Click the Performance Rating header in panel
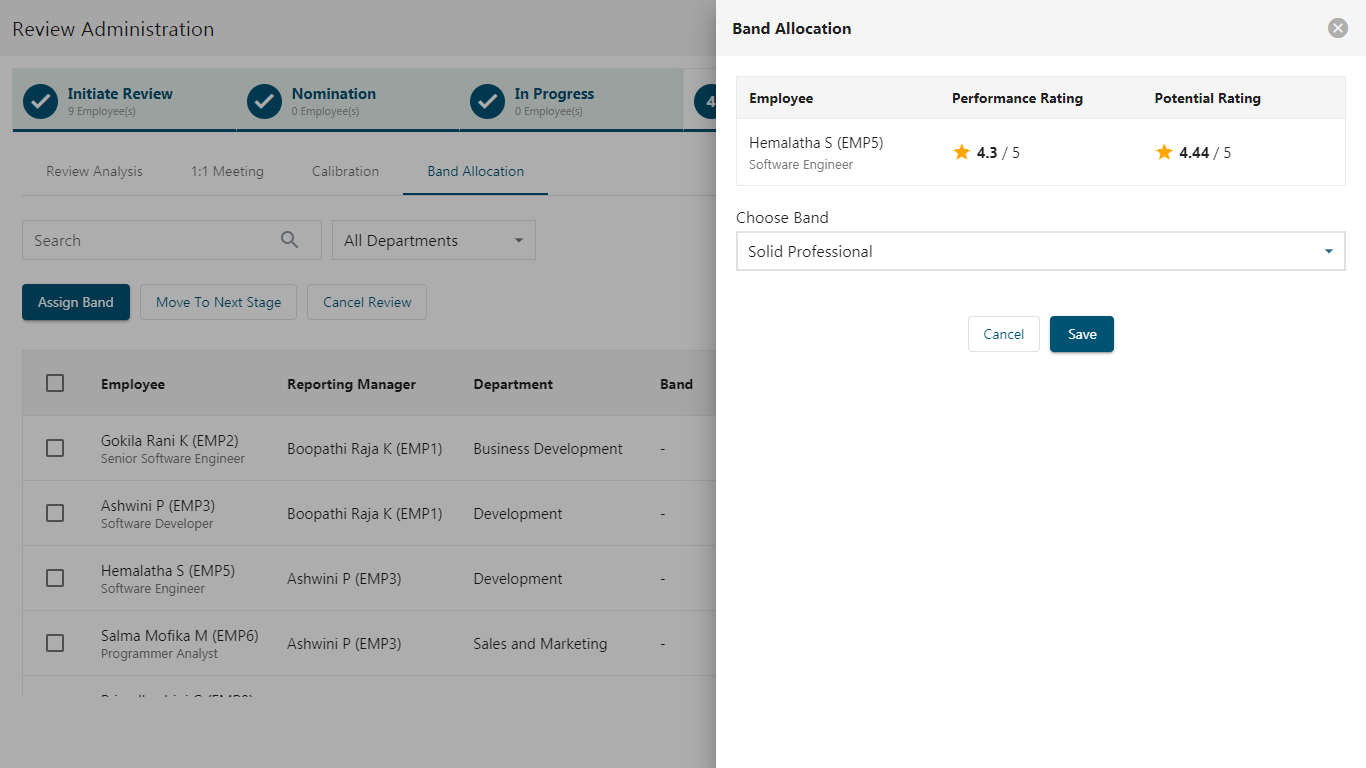Viewport: 1366px width, 768px height. [x=1017, y=98]
